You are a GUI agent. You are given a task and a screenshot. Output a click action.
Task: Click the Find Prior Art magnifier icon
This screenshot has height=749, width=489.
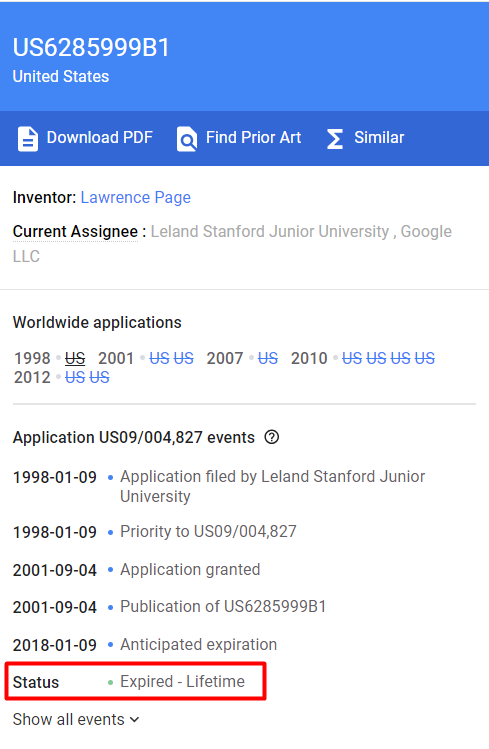point(187,139)
